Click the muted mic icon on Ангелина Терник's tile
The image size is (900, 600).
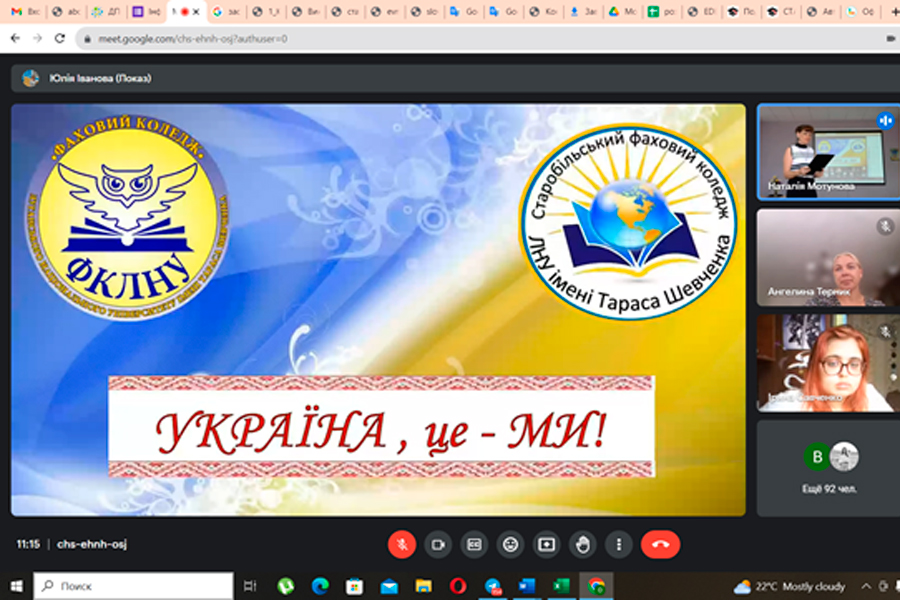885,226
